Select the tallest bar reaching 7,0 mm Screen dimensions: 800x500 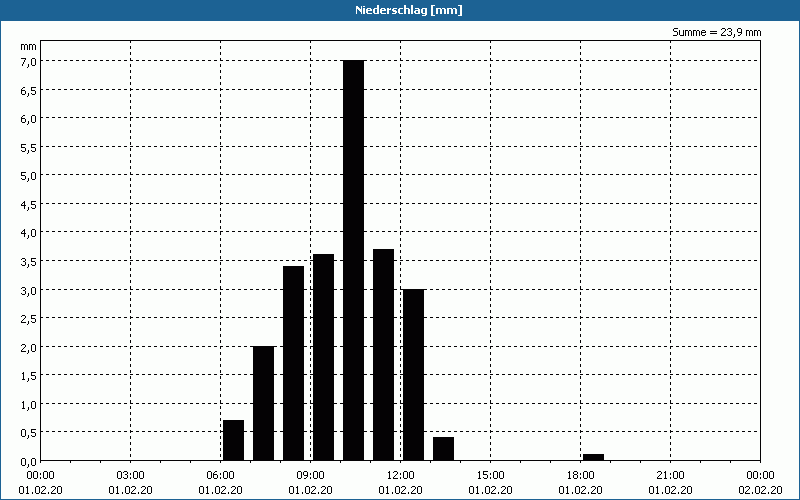click(x=354, y=260)
